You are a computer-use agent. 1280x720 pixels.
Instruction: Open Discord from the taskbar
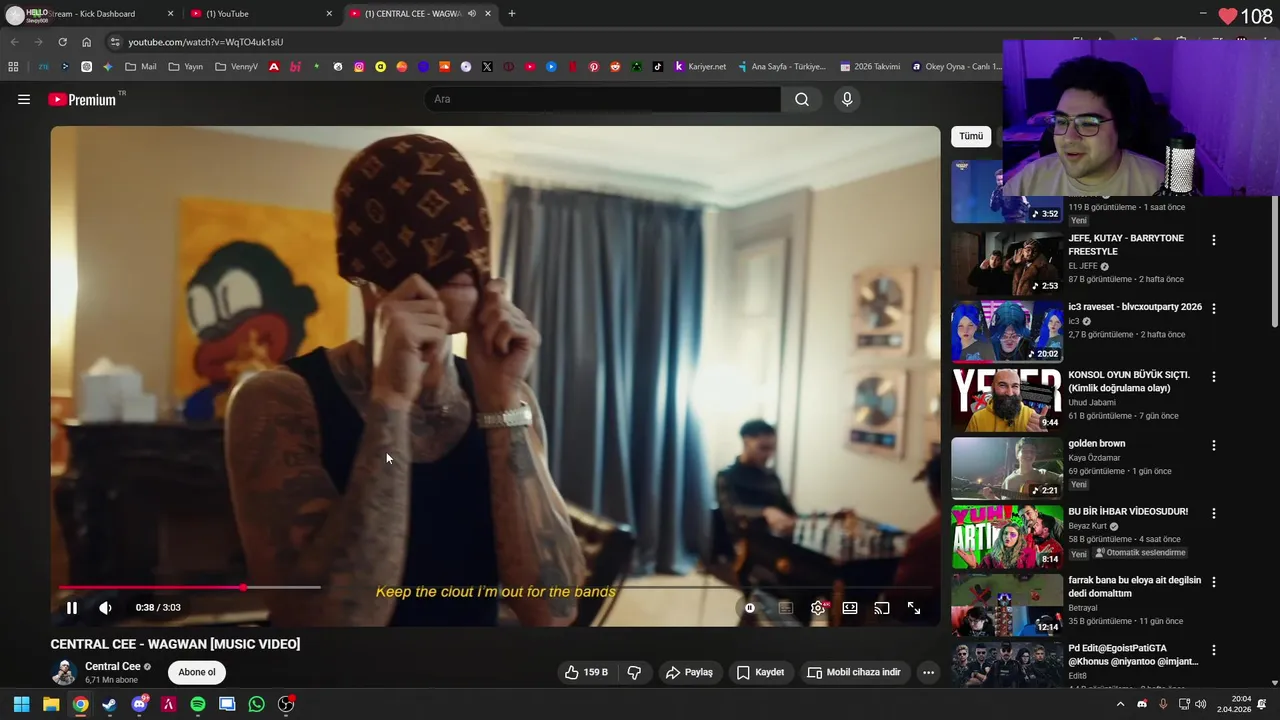139,704
